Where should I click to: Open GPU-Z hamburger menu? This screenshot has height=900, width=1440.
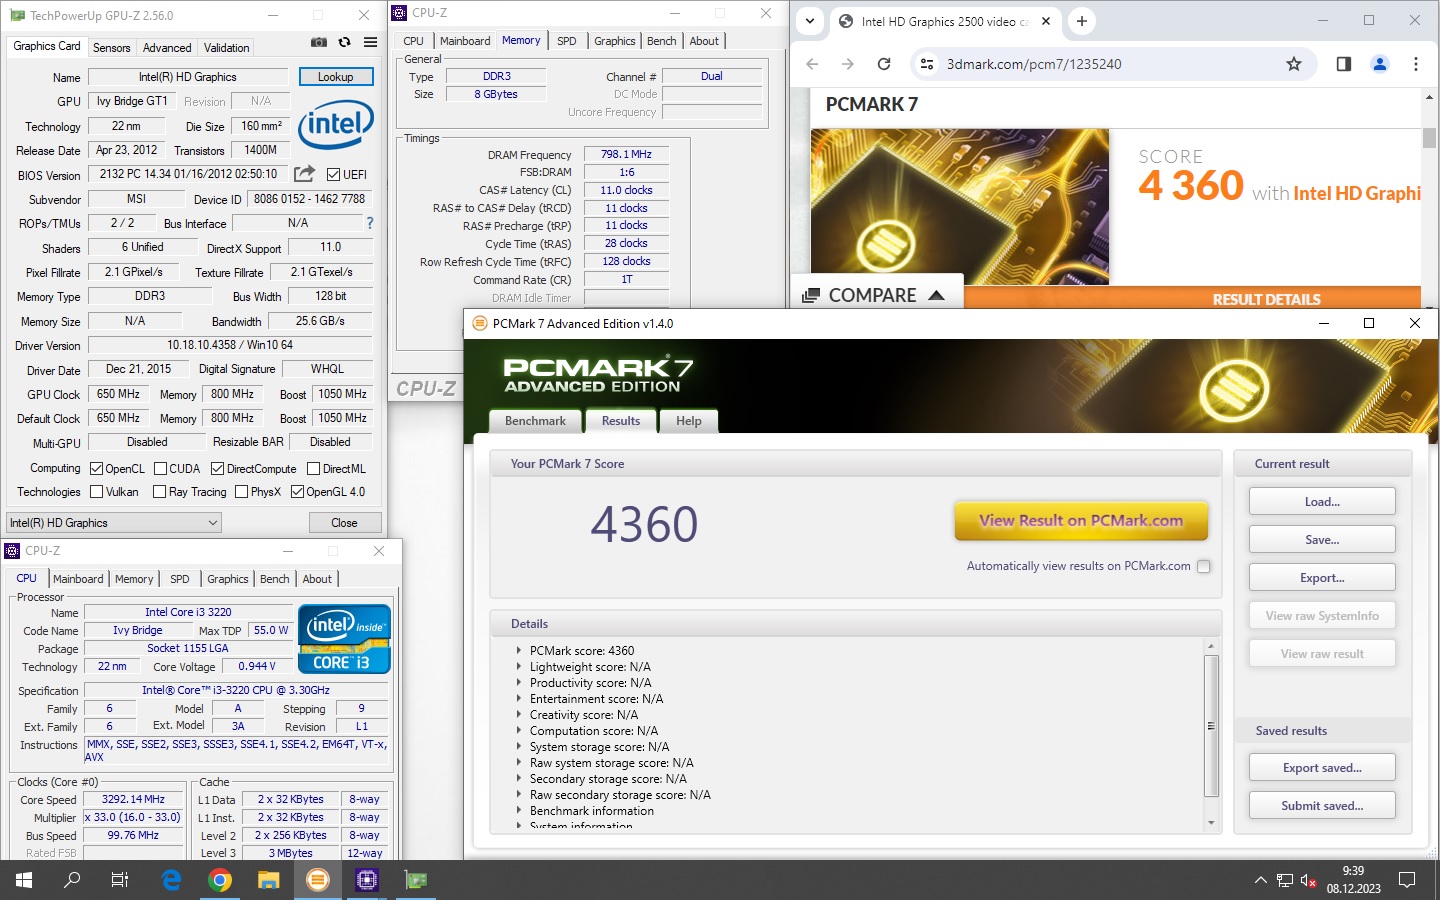point(371,42)
